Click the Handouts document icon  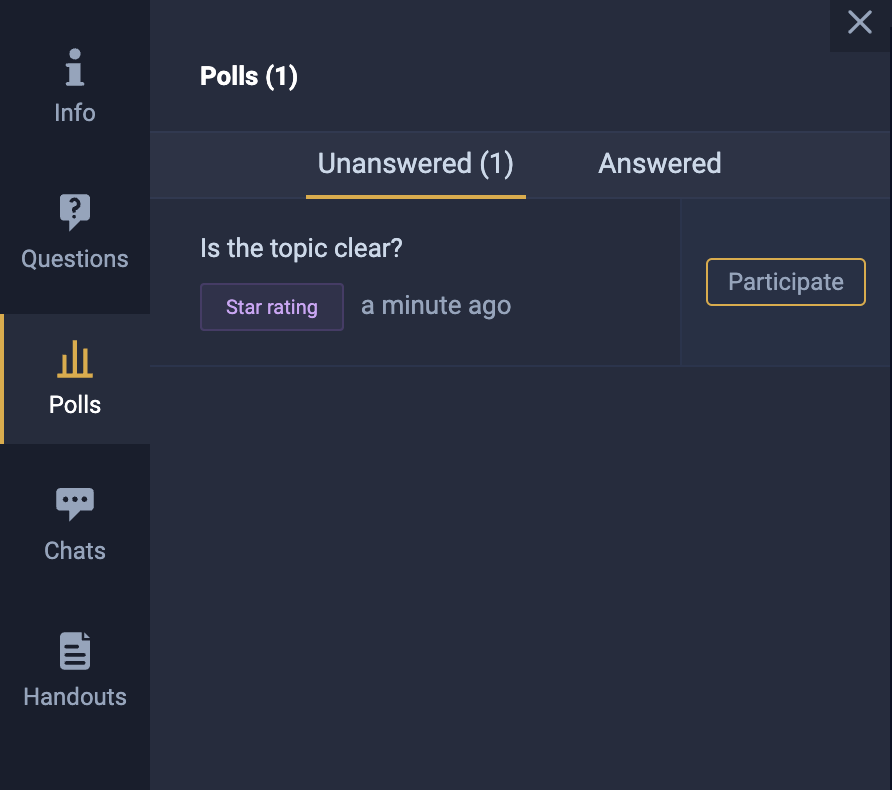pyautogui.click(x=75, y=651)
